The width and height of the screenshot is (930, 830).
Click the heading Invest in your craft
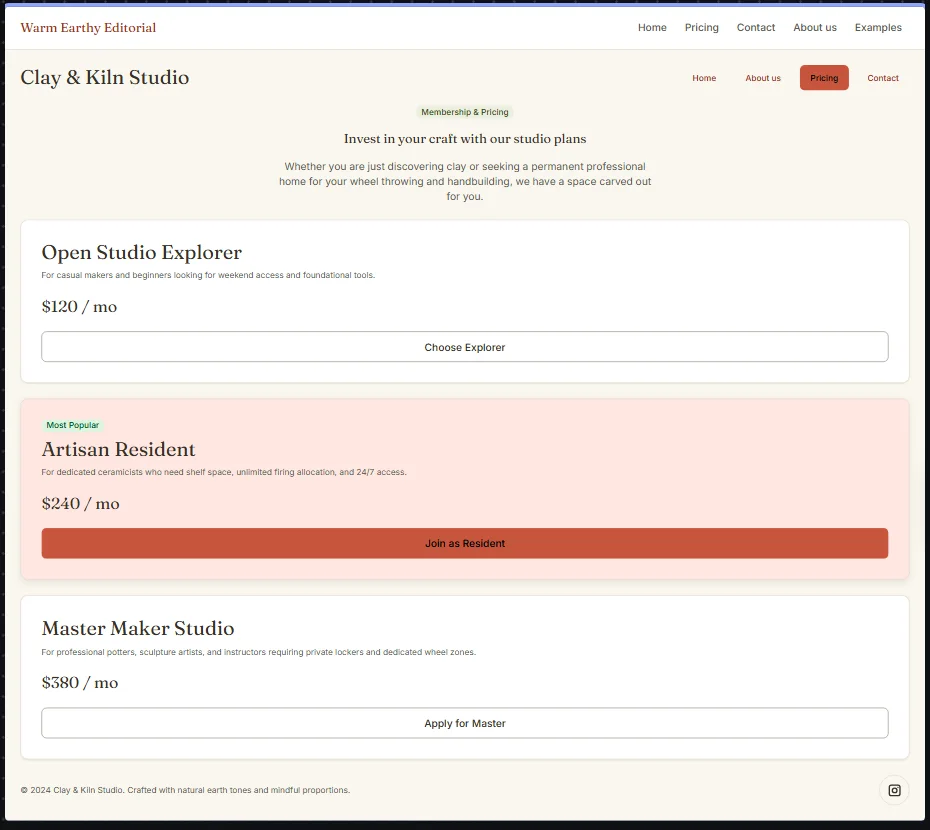pyautogui.click(x=464, y=138)
